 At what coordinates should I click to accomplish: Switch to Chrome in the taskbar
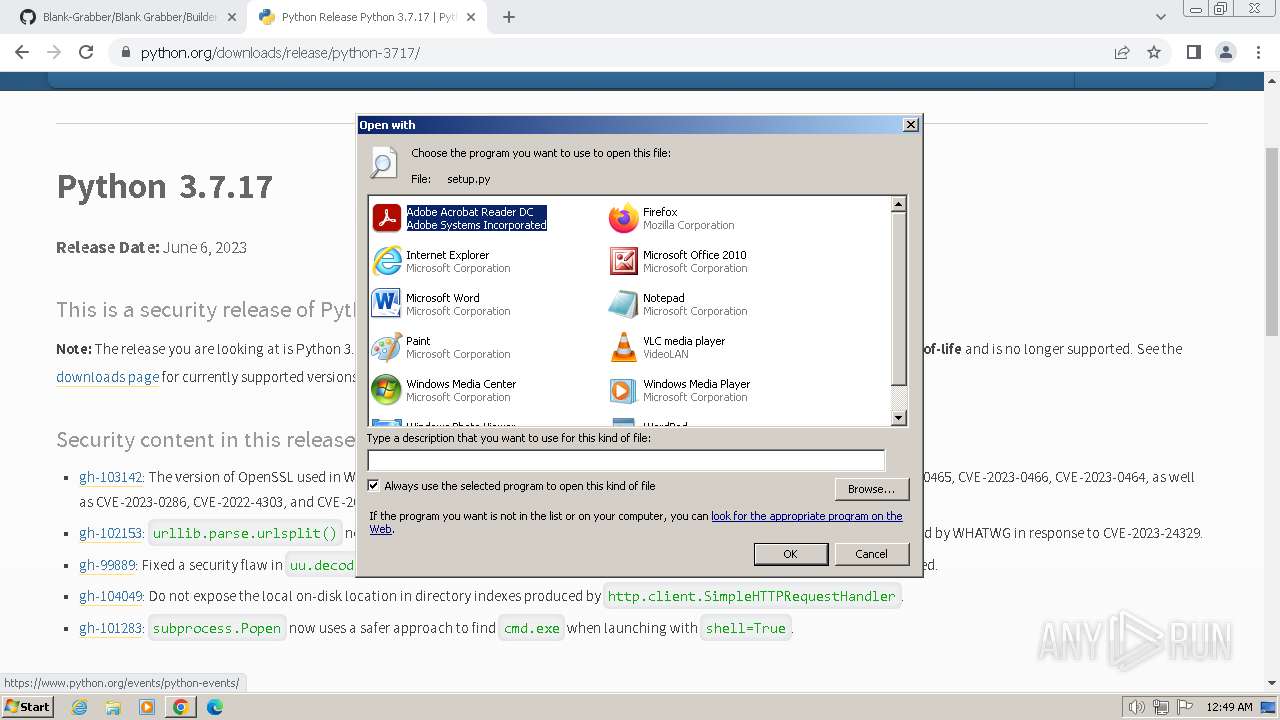pyautogui.click(x=180, y=707)
